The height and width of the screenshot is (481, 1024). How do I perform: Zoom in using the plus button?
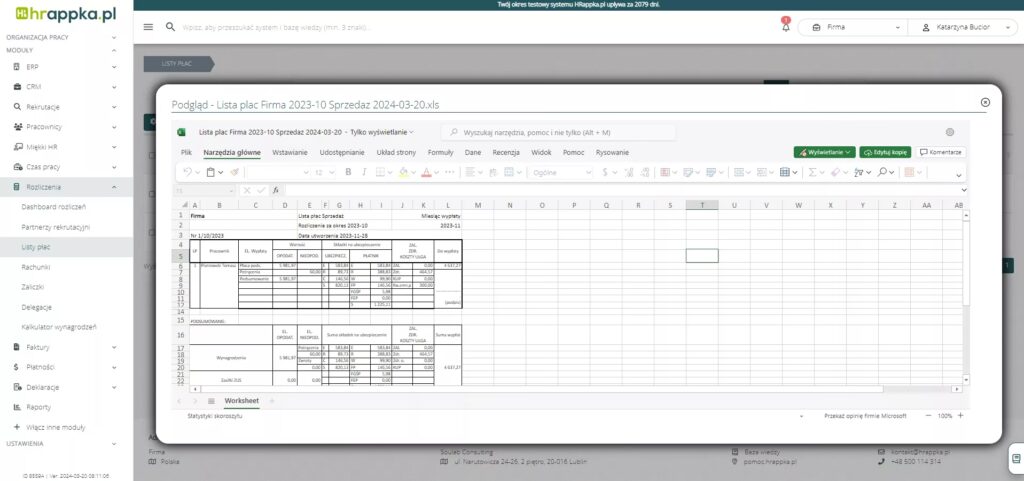coord(961,415)
